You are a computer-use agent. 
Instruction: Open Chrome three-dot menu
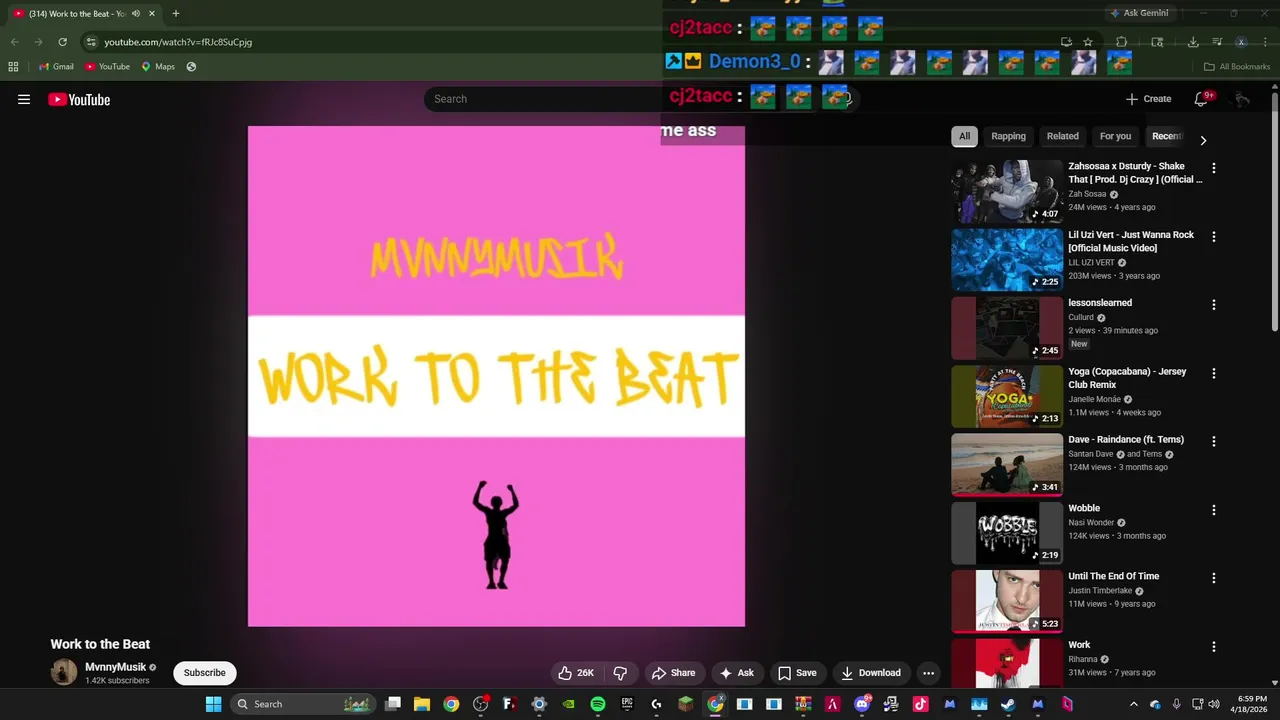pyautogui.click(x=1265, y=42)
